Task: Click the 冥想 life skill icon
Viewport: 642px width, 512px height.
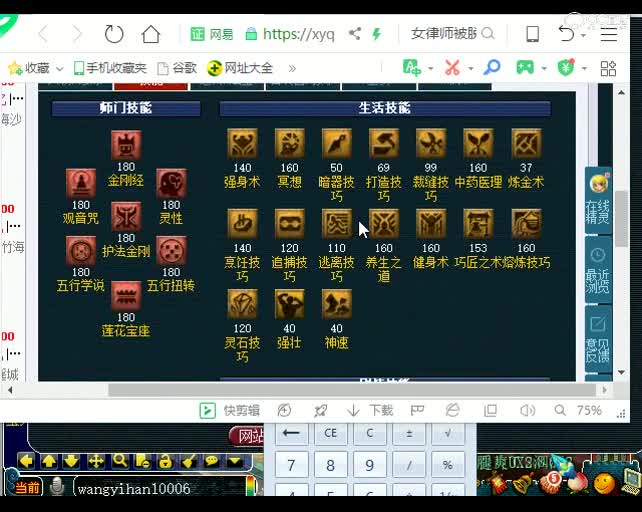Action: tap(289, 144)
